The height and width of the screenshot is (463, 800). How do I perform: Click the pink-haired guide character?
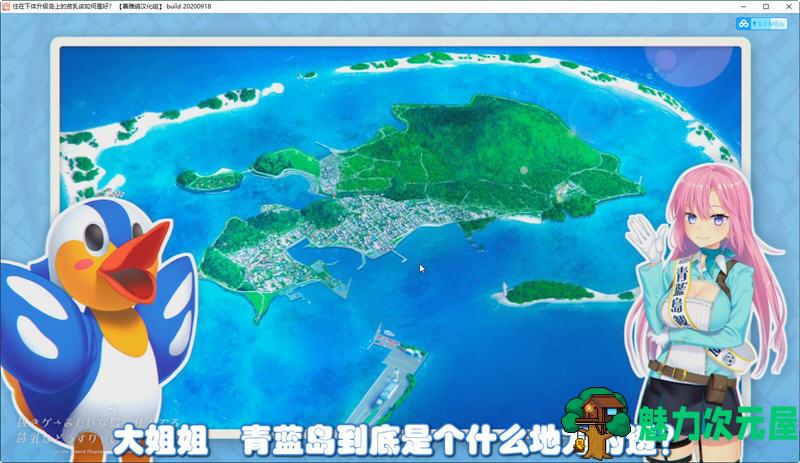click(x=709, y=311)
